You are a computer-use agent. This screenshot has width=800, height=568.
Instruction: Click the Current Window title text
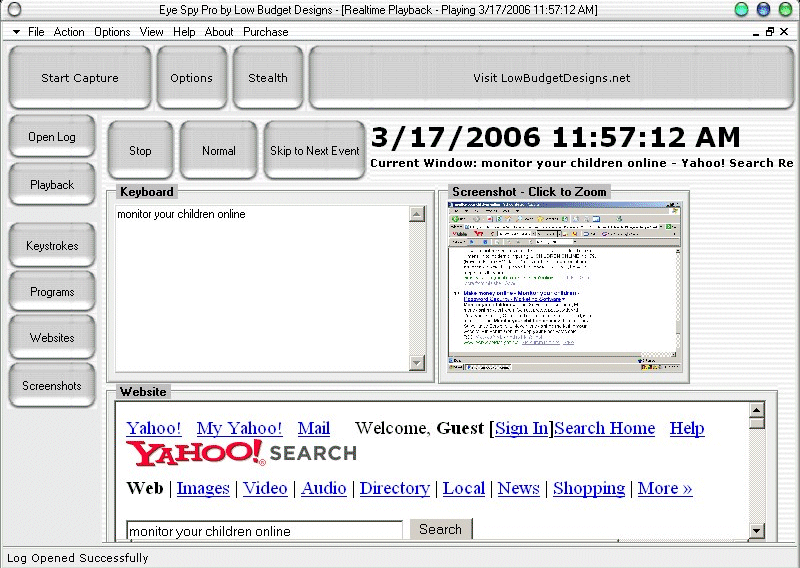(x=582, y=163)
